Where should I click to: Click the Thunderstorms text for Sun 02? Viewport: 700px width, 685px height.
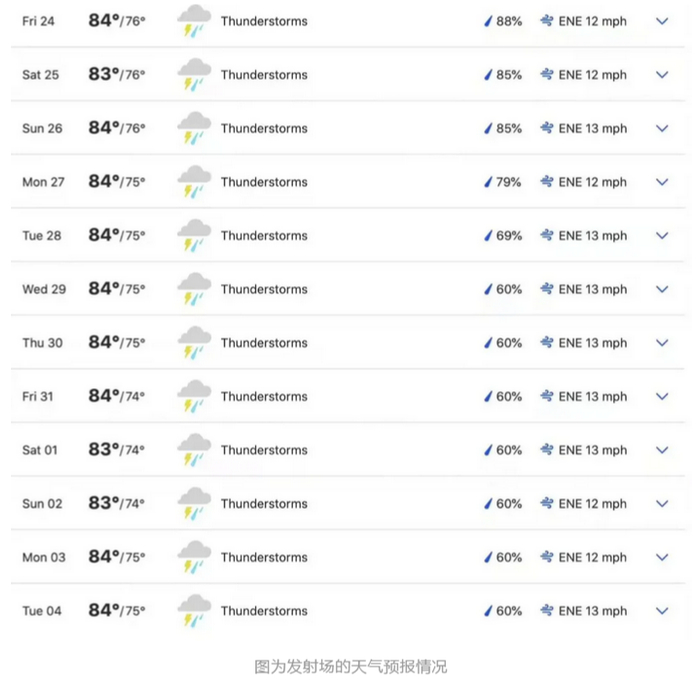[264, 504]
